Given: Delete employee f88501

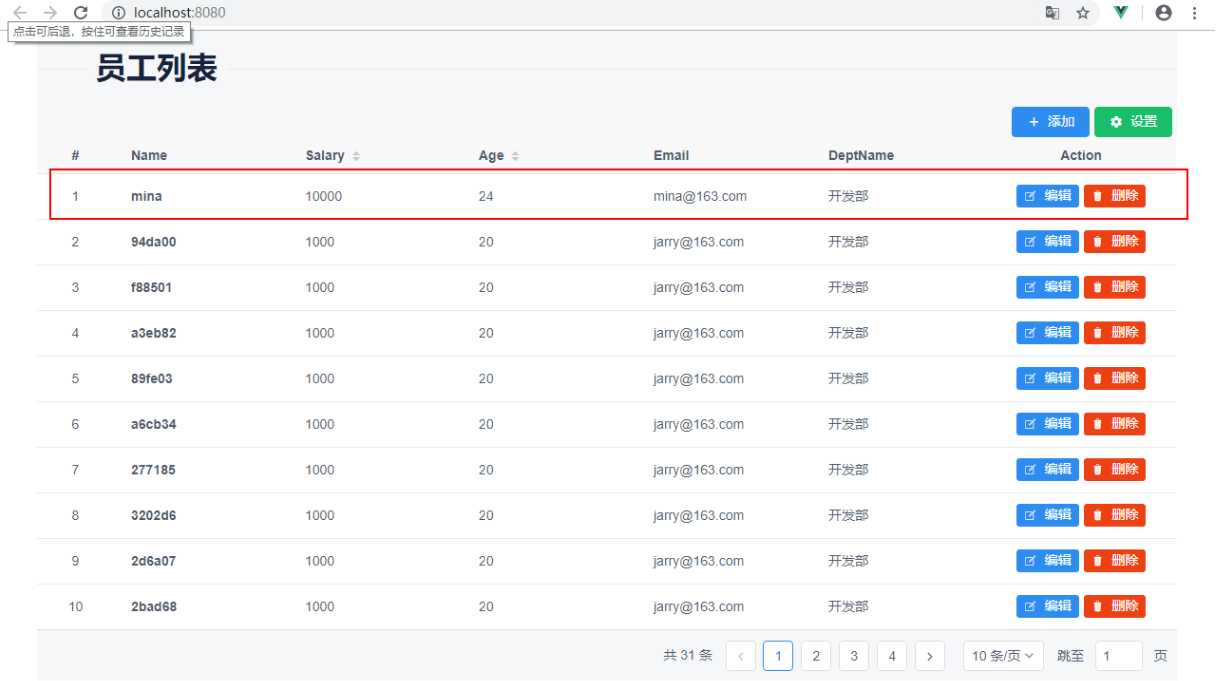Looking at the screenshot, I should click(x=1115, y=287).
